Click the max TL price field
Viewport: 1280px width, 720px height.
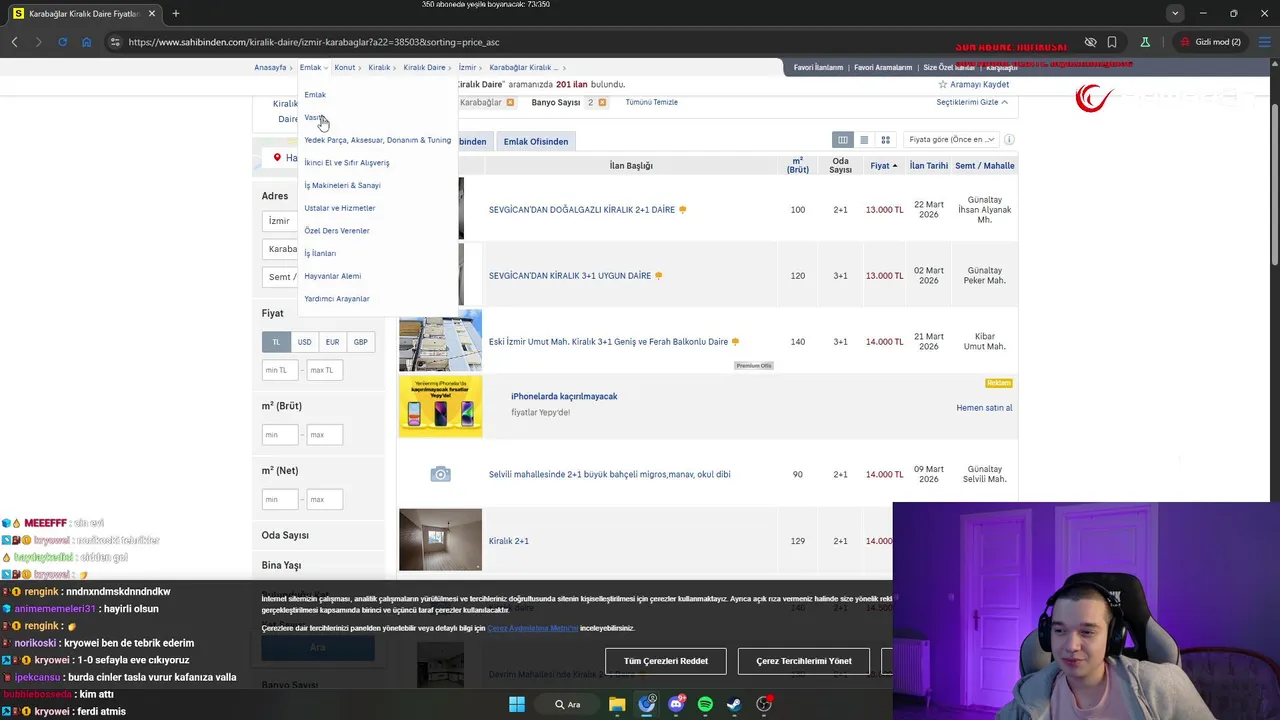click(325, 370)
